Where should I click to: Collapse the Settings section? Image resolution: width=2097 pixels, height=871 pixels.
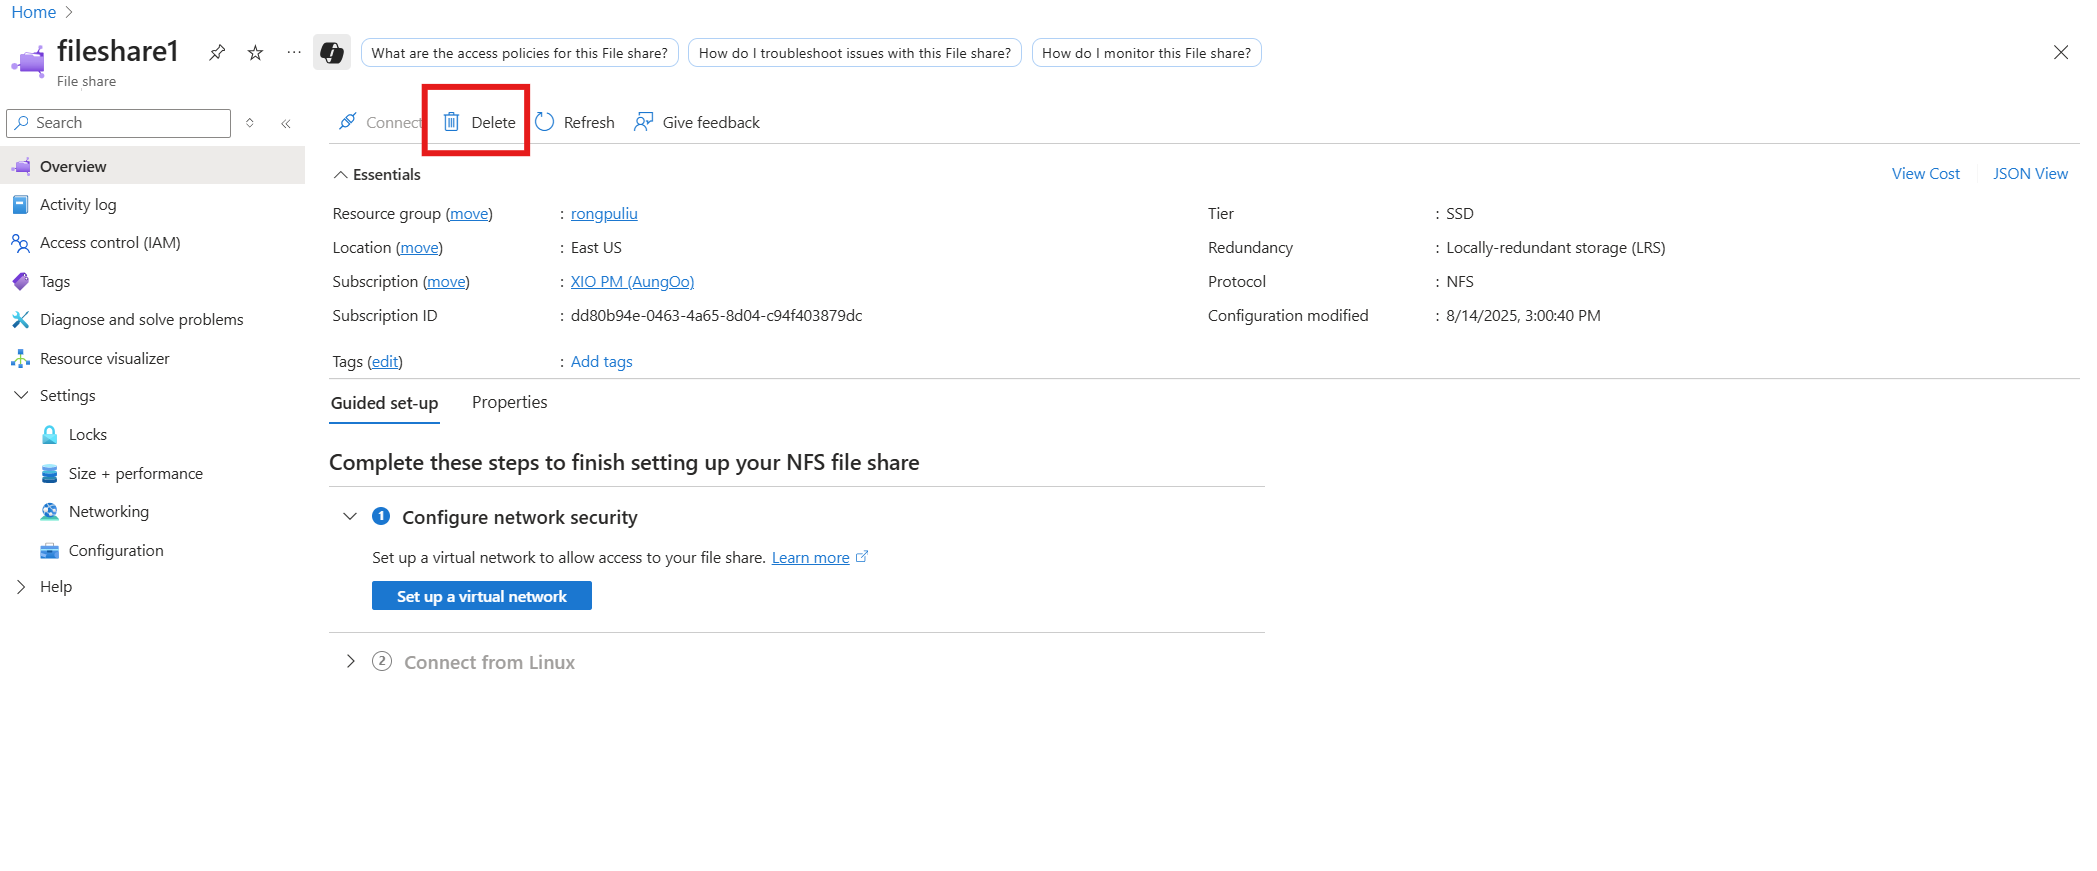click(x=20, y=396)
